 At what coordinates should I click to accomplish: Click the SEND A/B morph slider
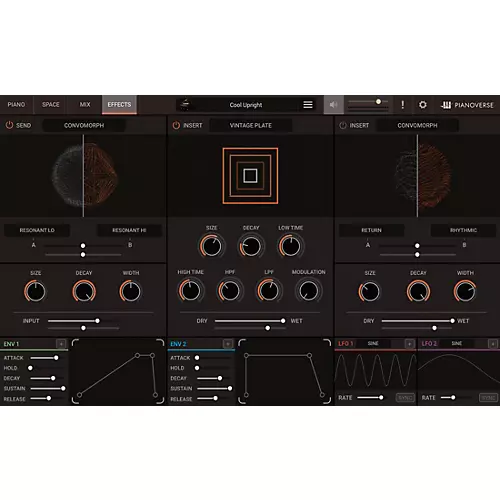click(x=83, y=246)
